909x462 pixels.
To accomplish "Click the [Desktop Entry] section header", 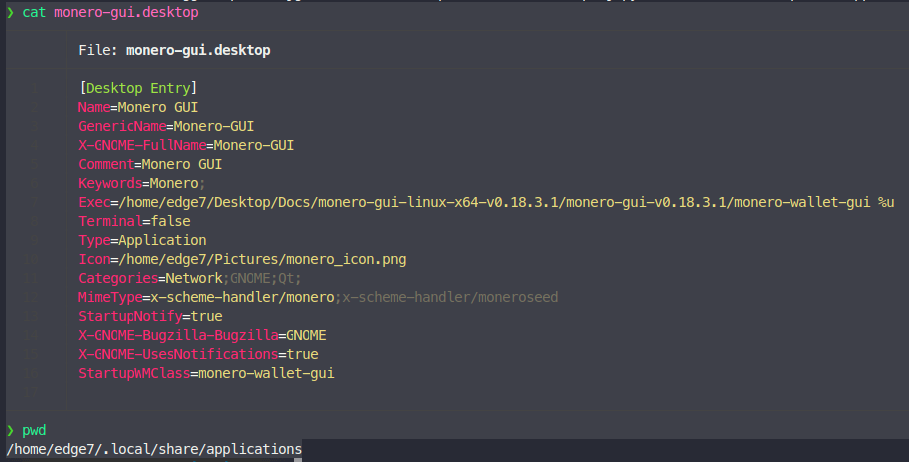I will tap(137, 88).
